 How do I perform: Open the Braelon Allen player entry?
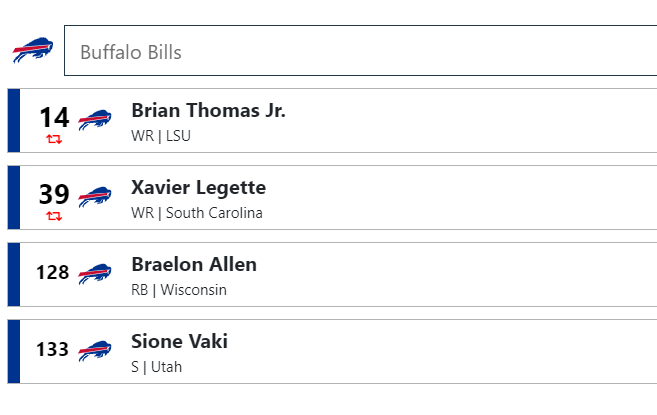[332, 275]
